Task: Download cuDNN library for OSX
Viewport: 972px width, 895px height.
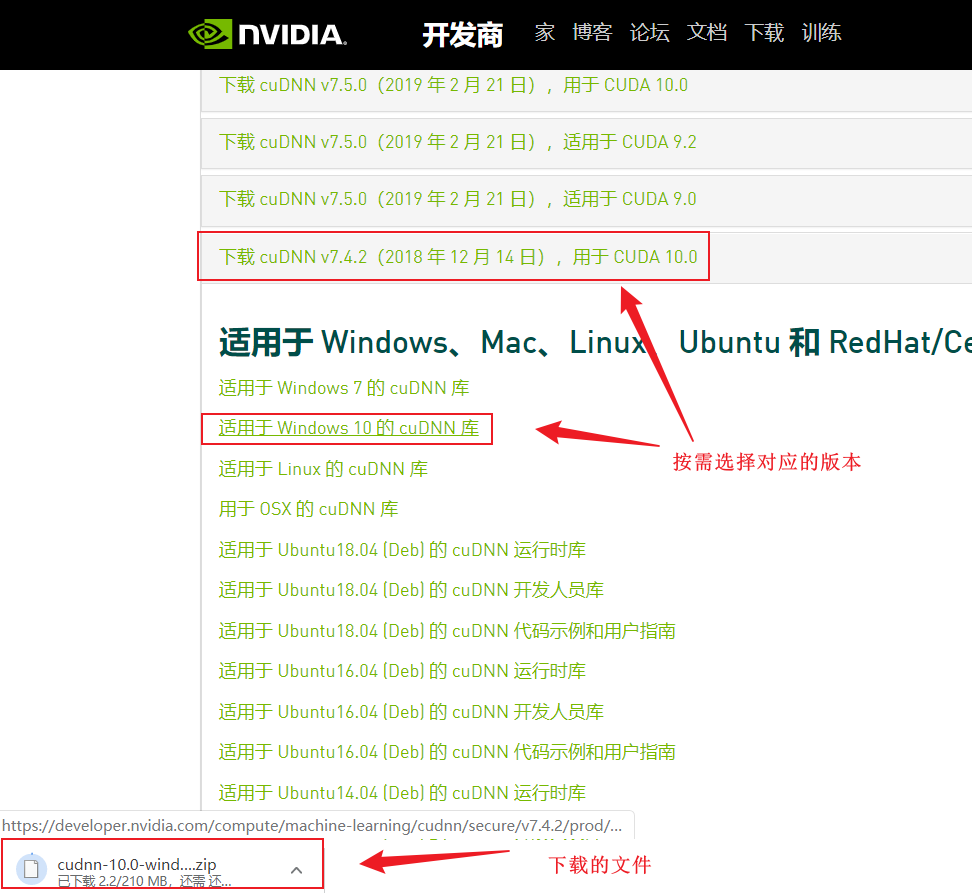Action: point(308,509)
